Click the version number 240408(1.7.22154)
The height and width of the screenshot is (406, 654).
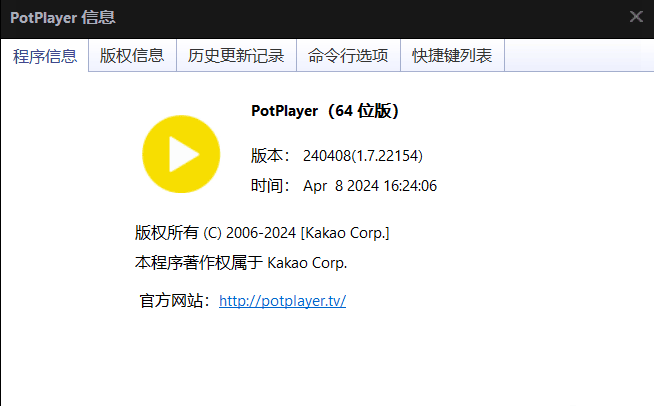tap(363, 156)
